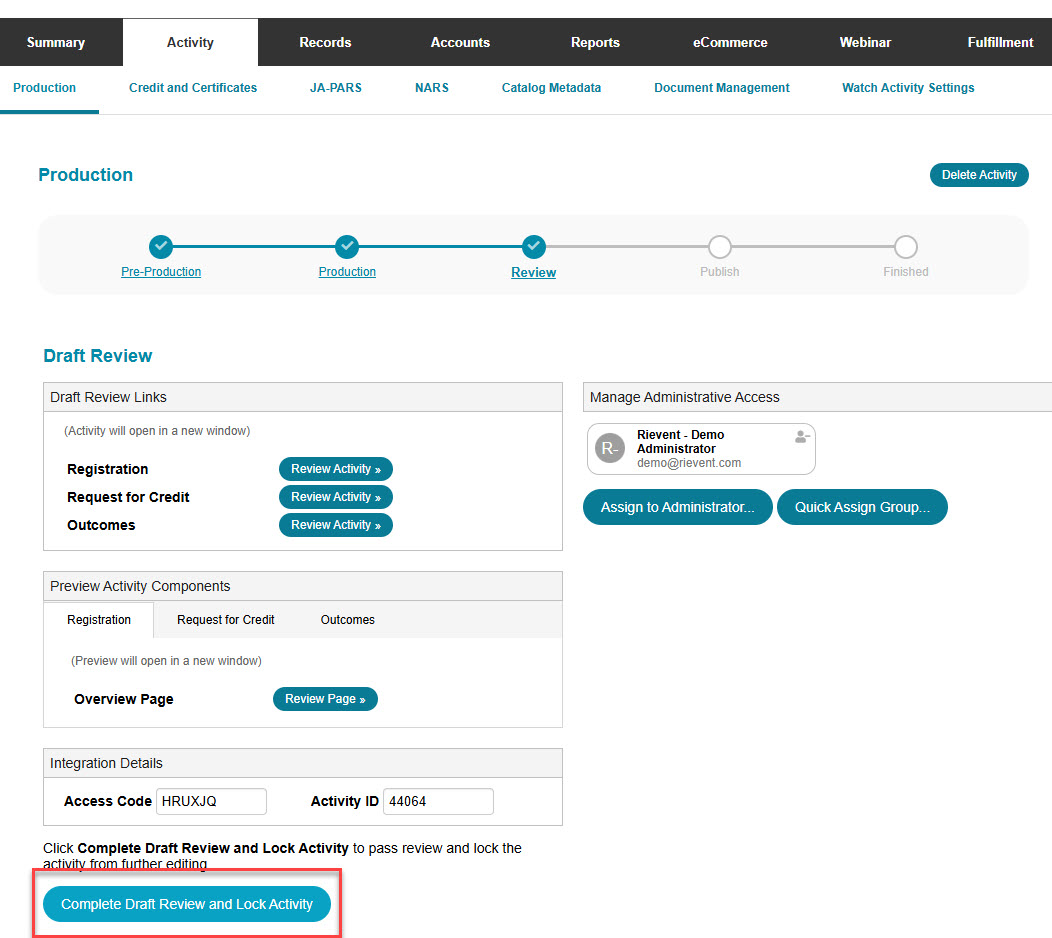Switch to the Accounts tab

tap(460, 42)
